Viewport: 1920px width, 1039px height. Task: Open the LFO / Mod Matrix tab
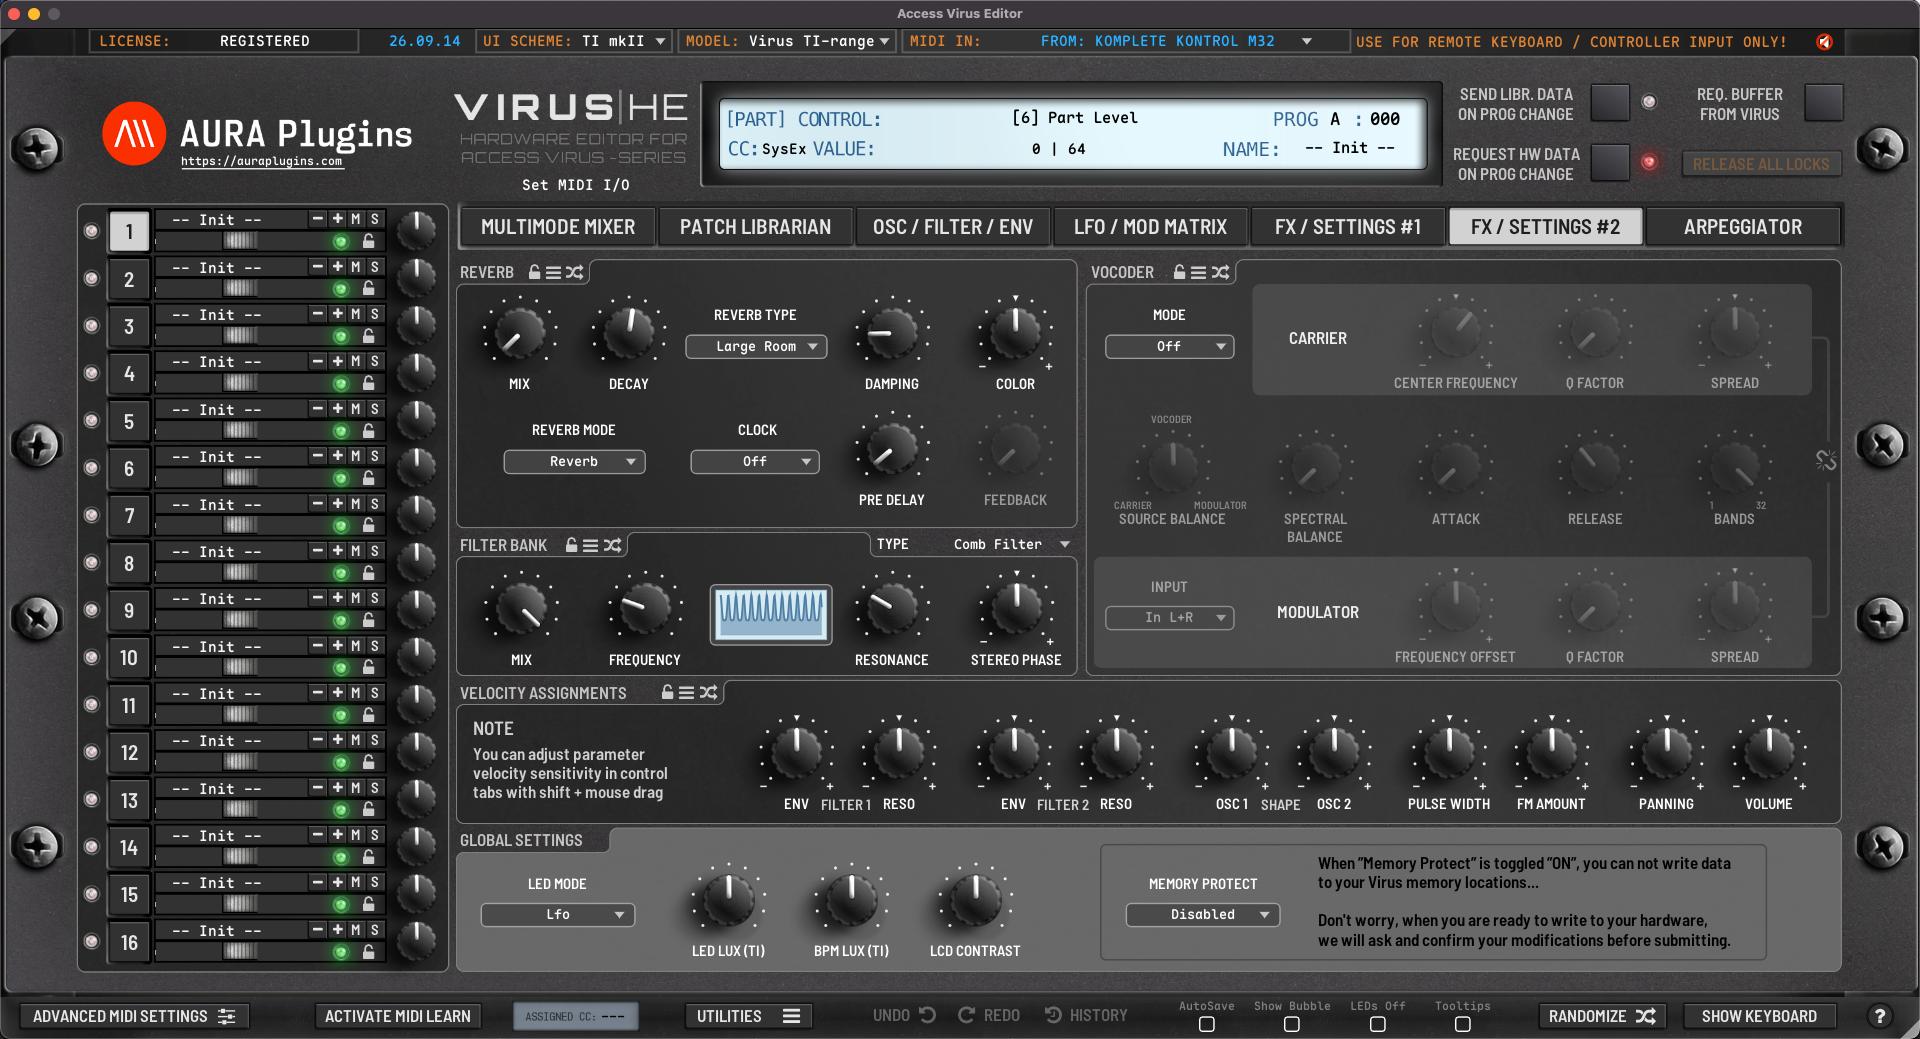[1150, 227]
